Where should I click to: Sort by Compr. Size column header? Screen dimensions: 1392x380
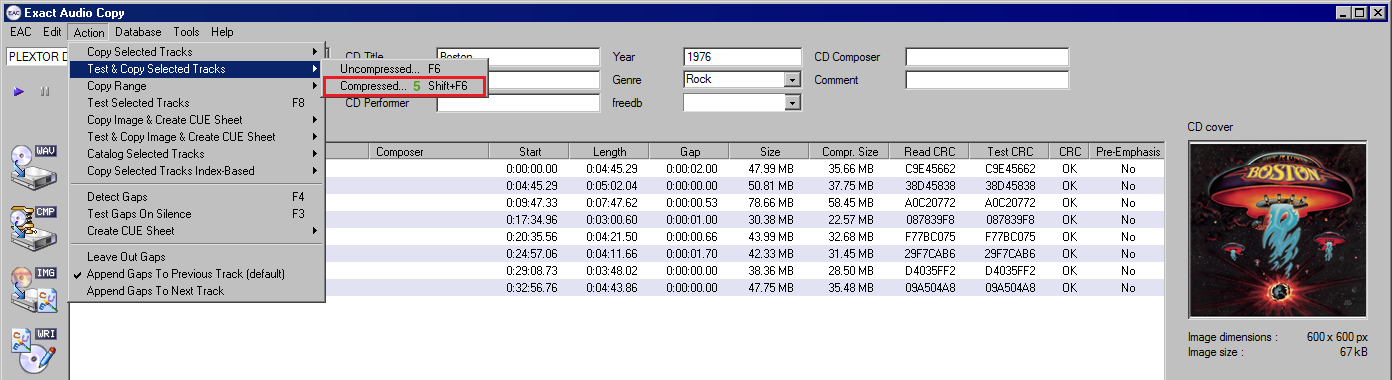pos(849,152)
